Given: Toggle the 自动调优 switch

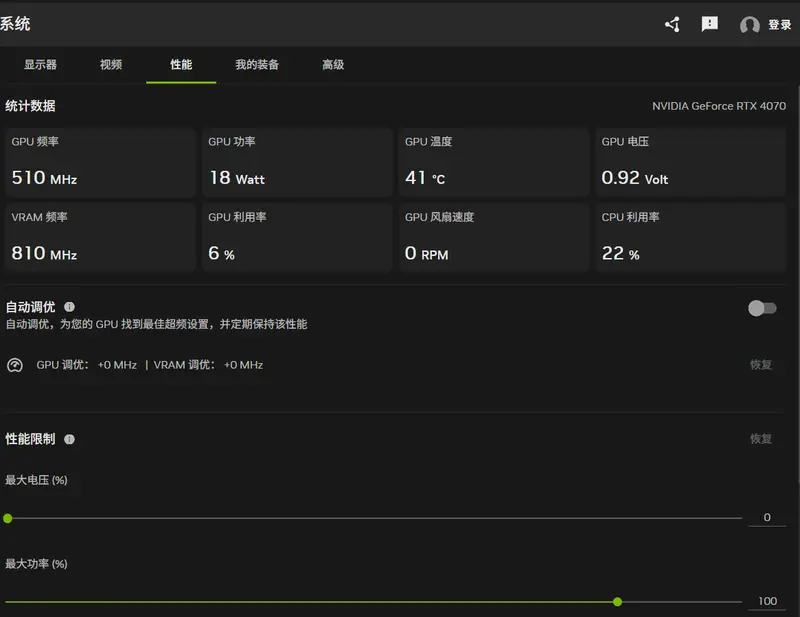Looking at the screenshot, I should click(x=762, y=308).
